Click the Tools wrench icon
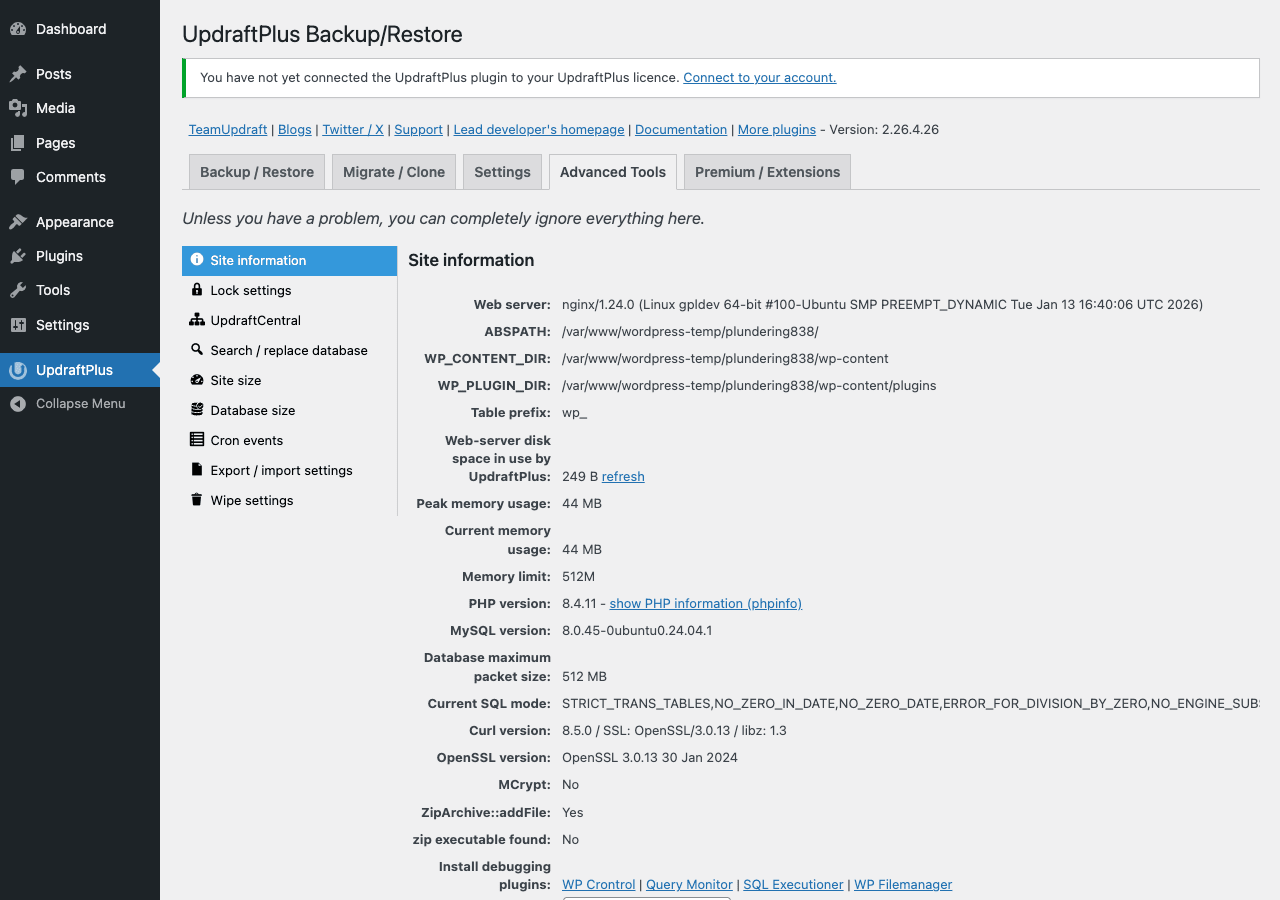This screenshot has height=900, width=1280. pos(18,290)
